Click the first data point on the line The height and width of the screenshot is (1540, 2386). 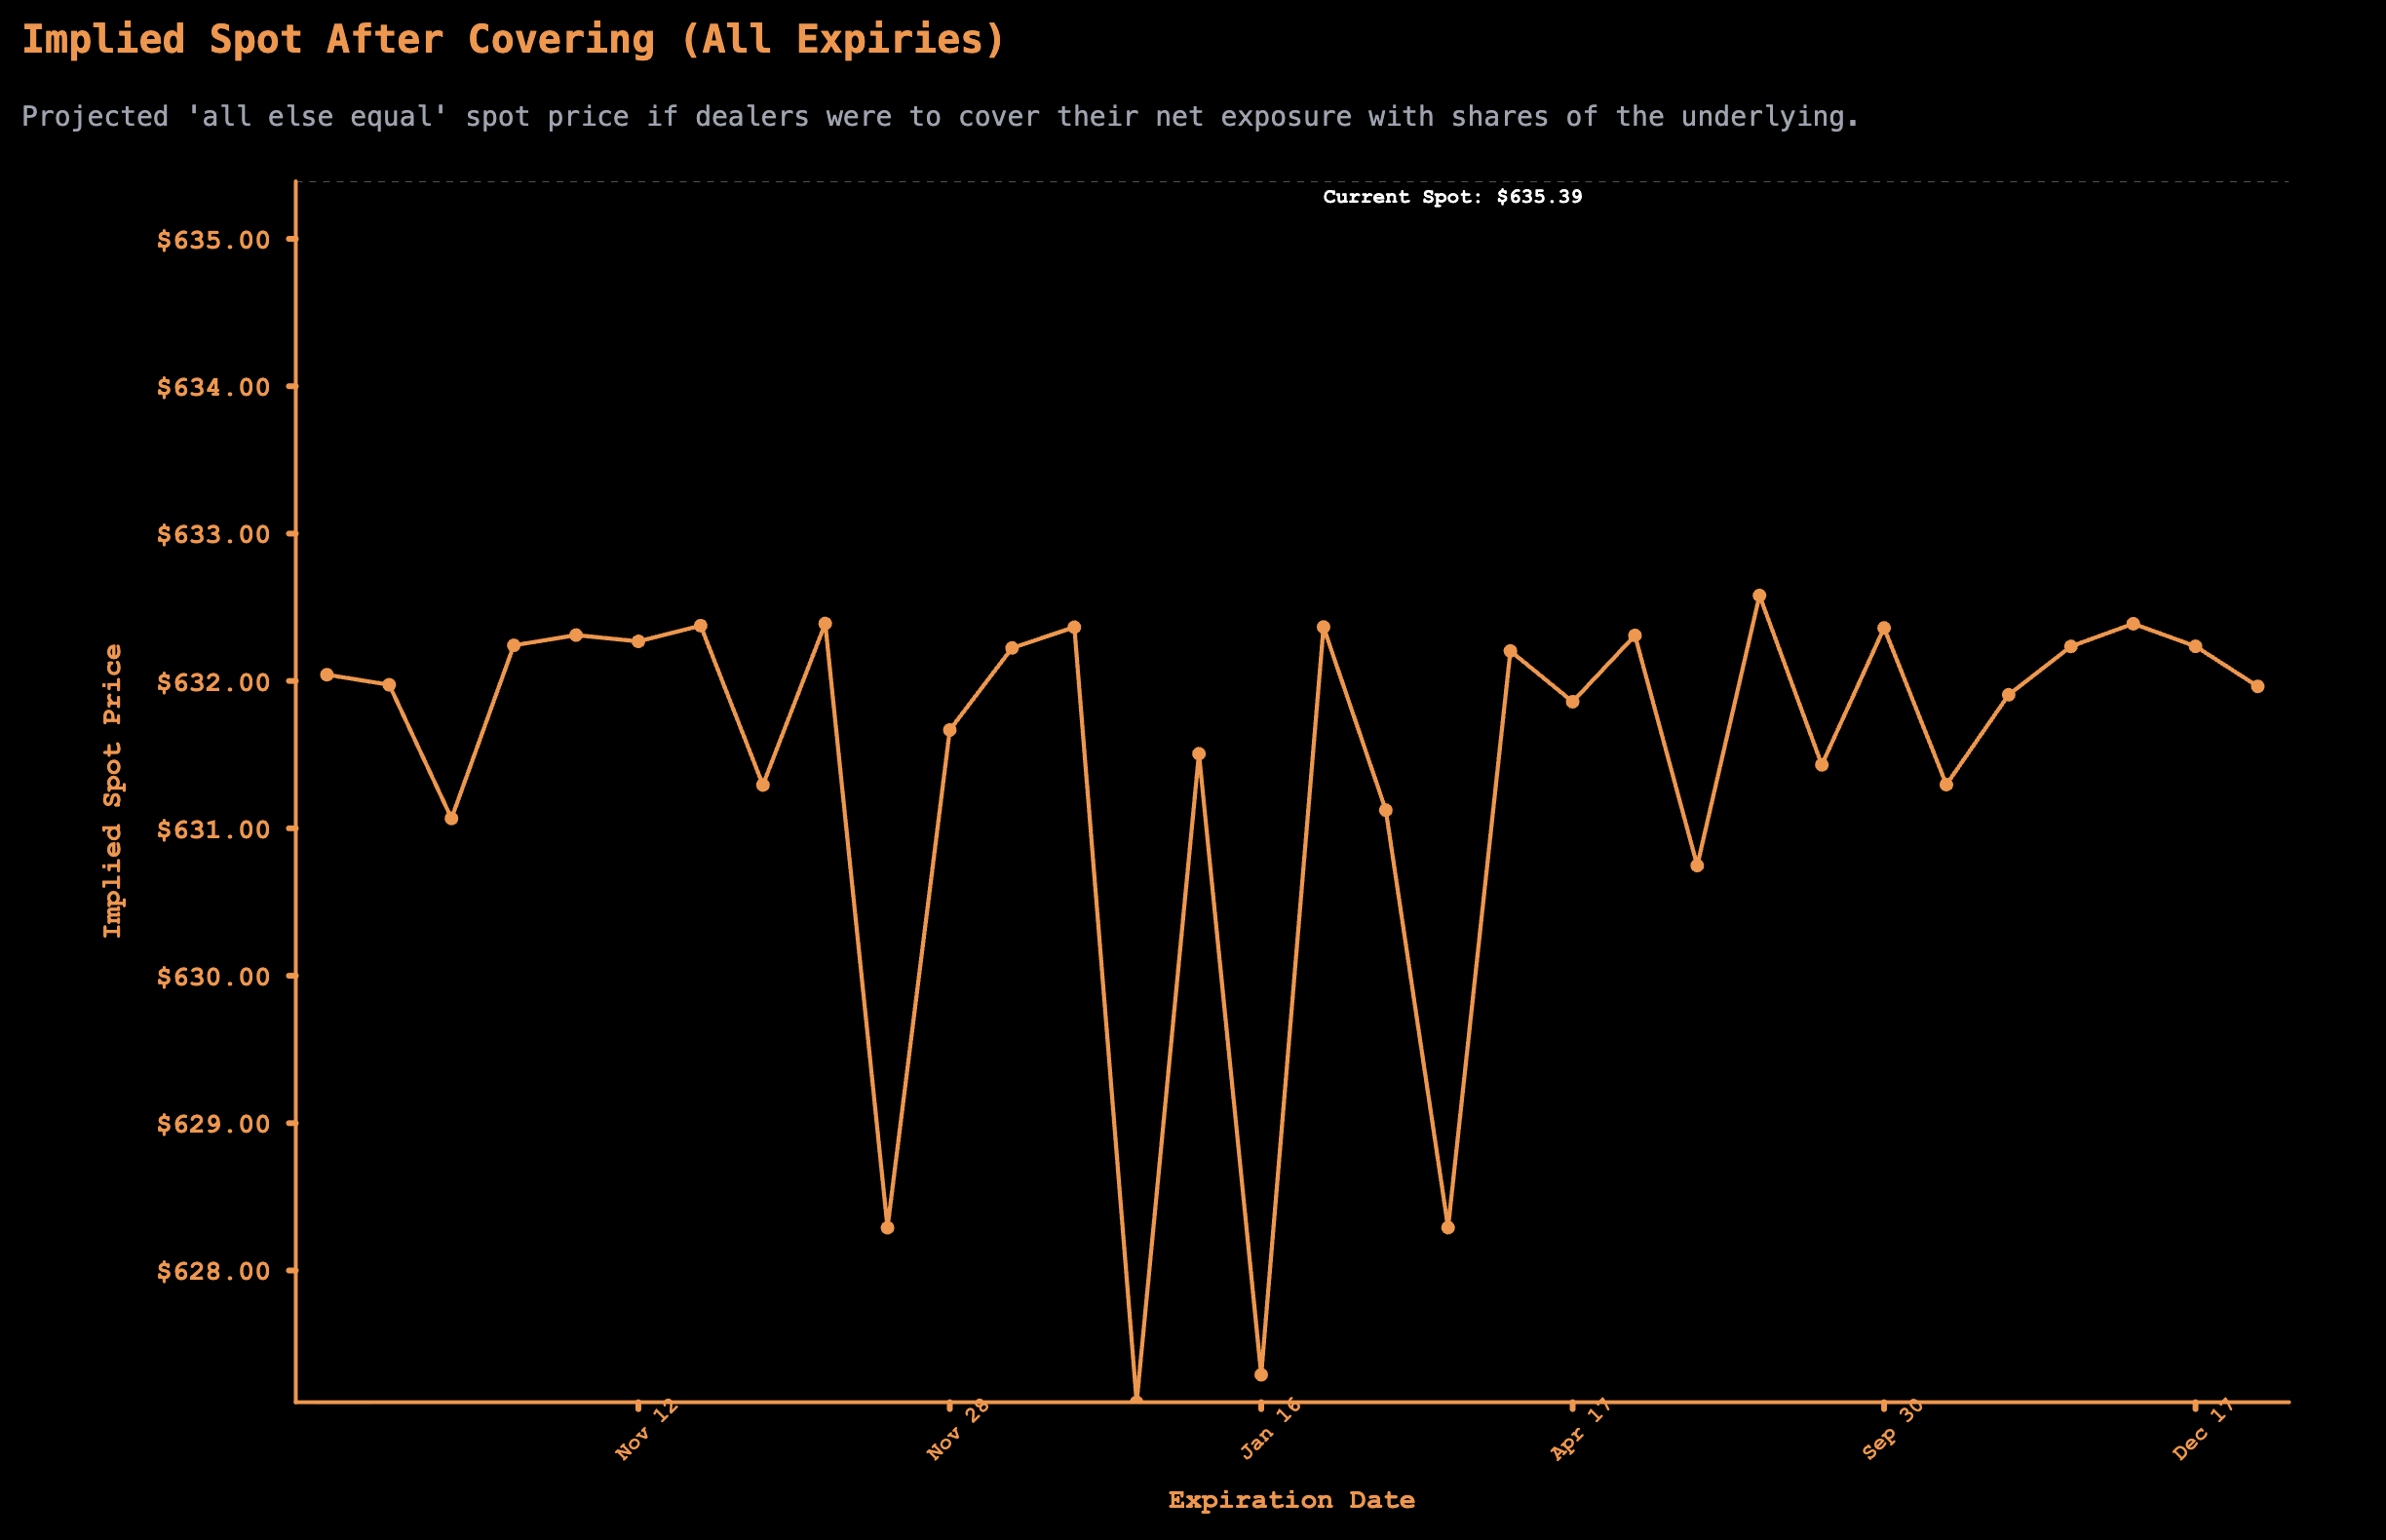click(x=327, y=675)
